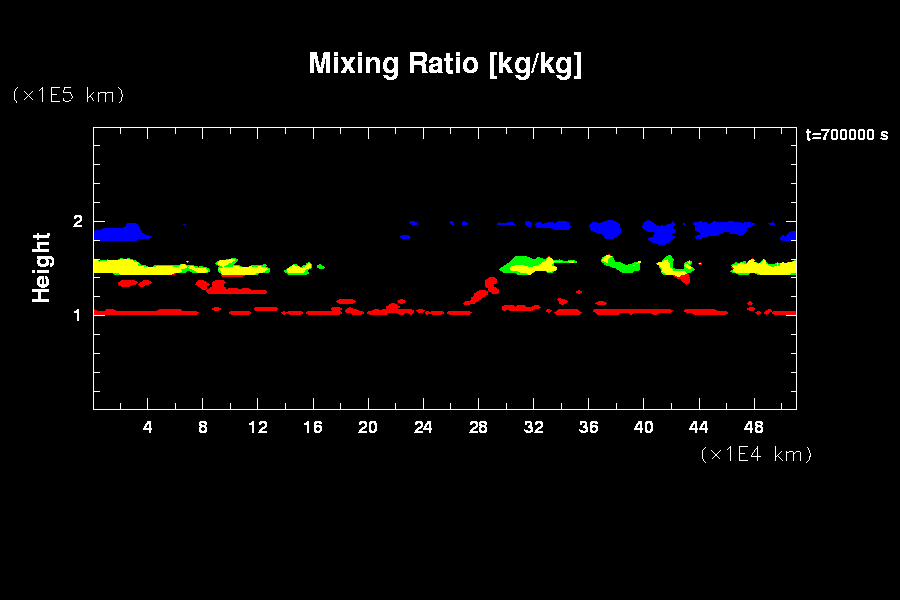Click the y-axis tick label "2"
The height and width of the screenshot is (600, 900).
pos(78,222)
